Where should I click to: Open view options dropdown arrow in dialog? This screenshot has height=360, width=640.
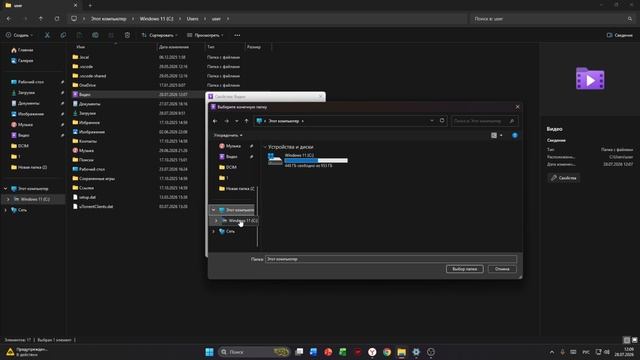[501, 135]
